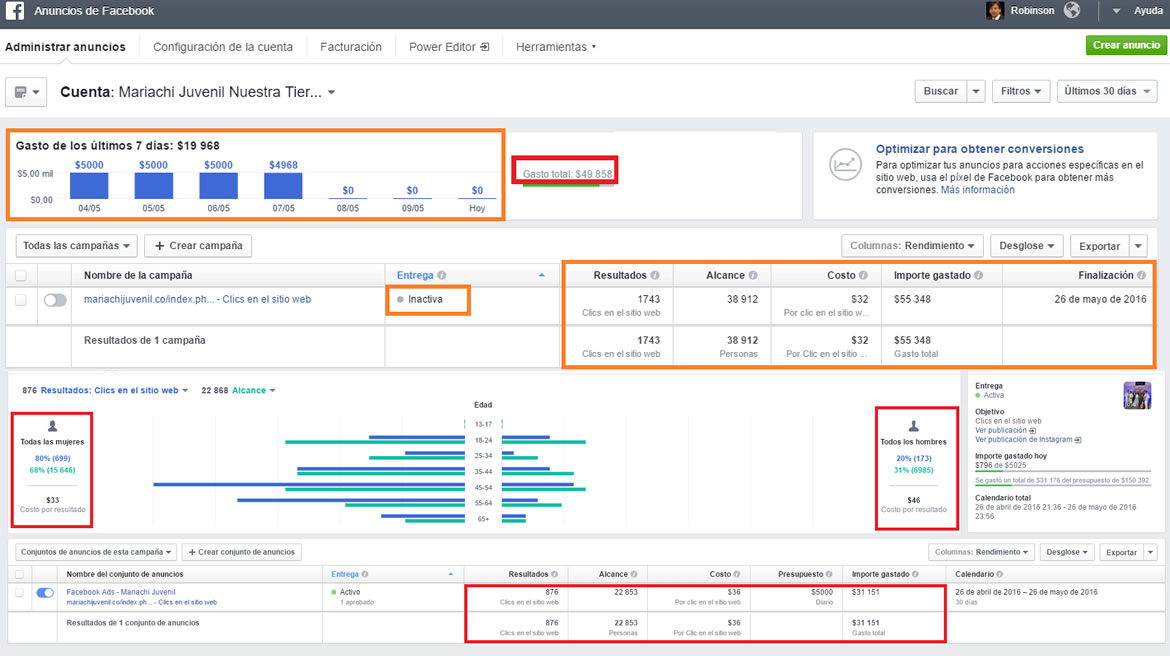Open the globe notifications icon

pos(1072,10)
